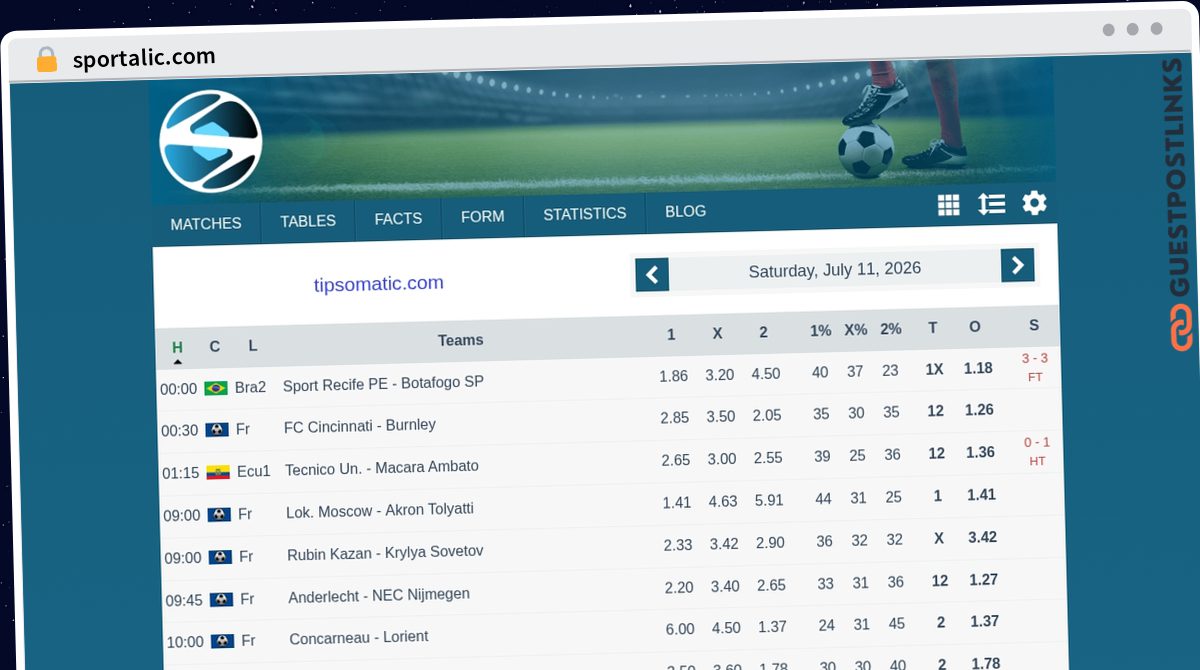Viewport: 1200px width, 670px height.
Task: Open Lok. Moscow - Akron Tolyatti match
Action: pyautogui.click(x=380, y=510)
